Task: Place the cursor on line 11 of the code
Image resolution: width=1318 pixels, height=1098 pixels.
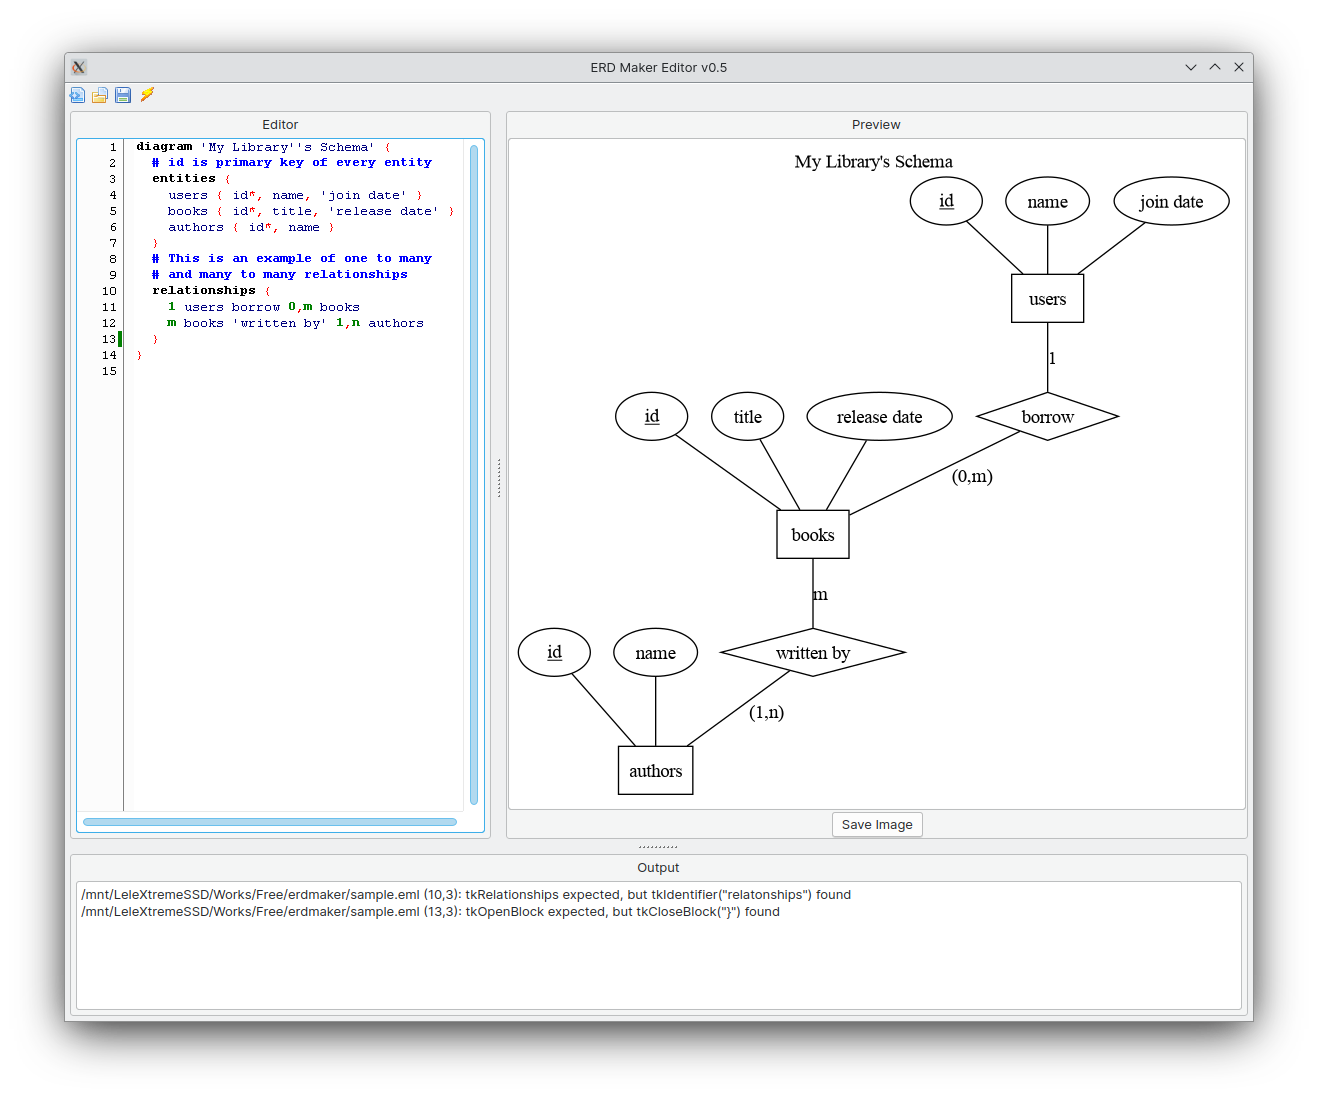Action: pyautogui.click(x=263, y=306)
